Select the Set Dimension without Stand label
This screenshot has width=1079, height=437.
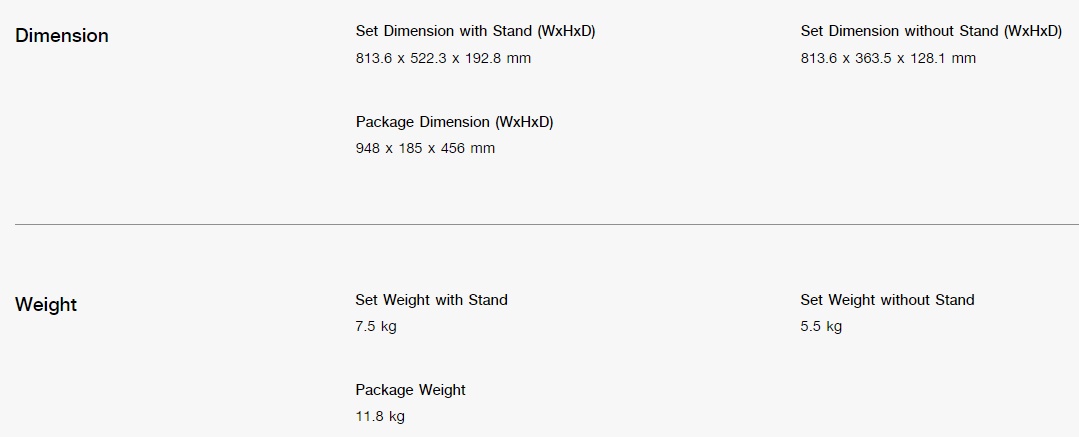[x=931, y=31]
